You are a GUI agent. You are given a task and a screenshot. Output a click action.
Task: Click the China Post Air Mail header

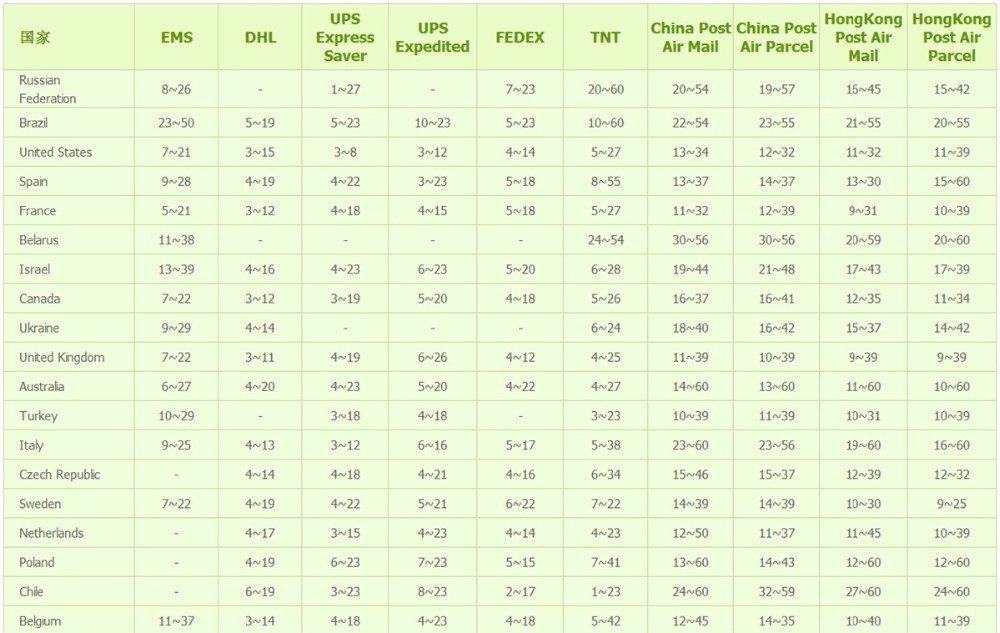tap(690, 38)
